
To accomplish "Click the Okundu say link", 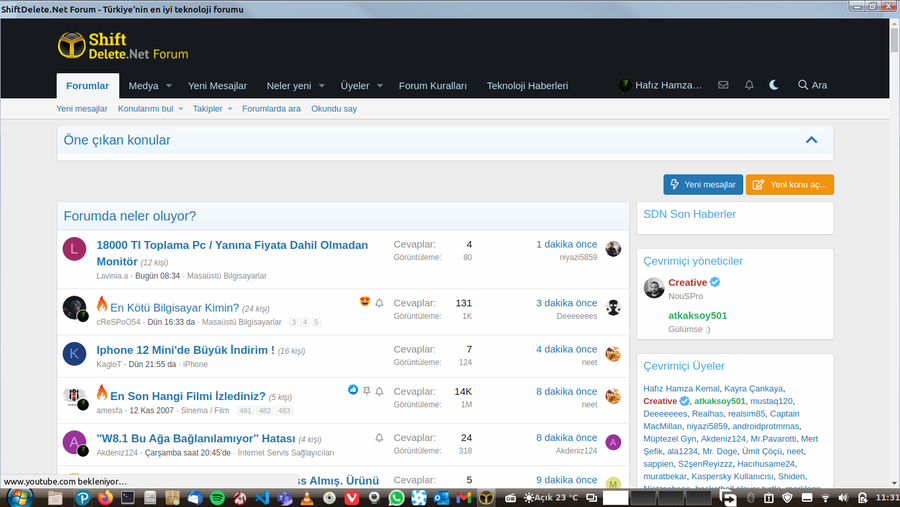I will coord(333,109).
